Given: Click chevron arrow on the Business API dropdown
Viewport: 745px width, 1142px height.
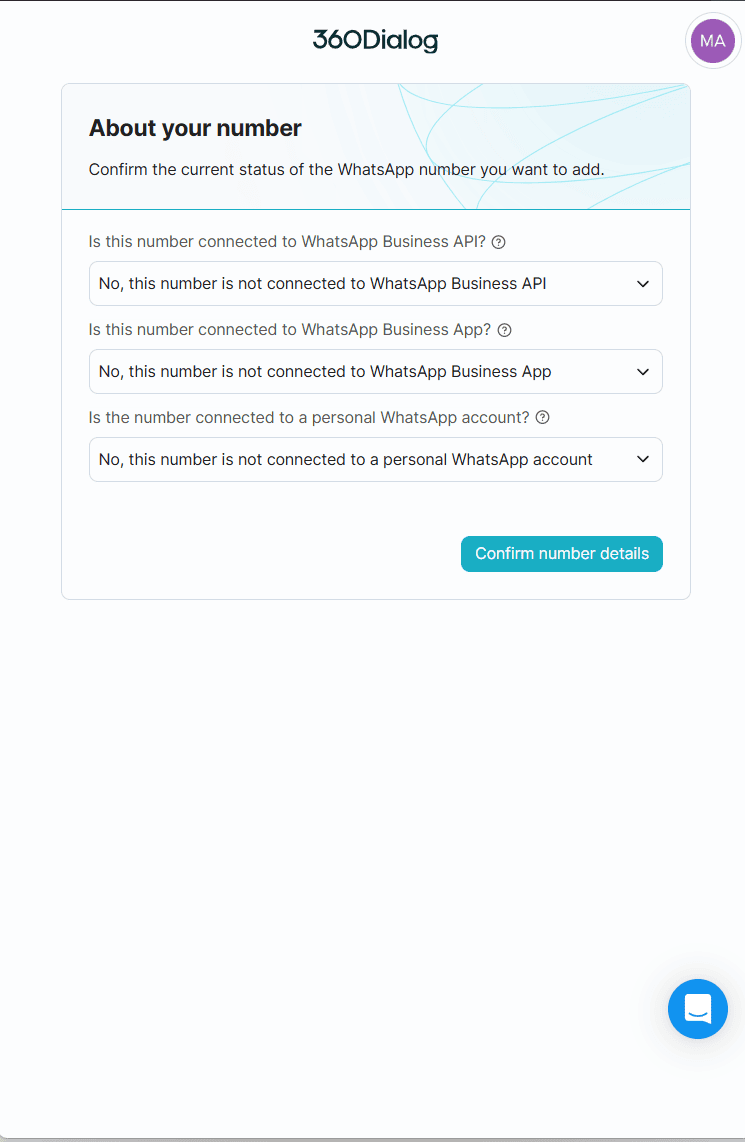Looking at the screenshot, I should pos(643,284).
